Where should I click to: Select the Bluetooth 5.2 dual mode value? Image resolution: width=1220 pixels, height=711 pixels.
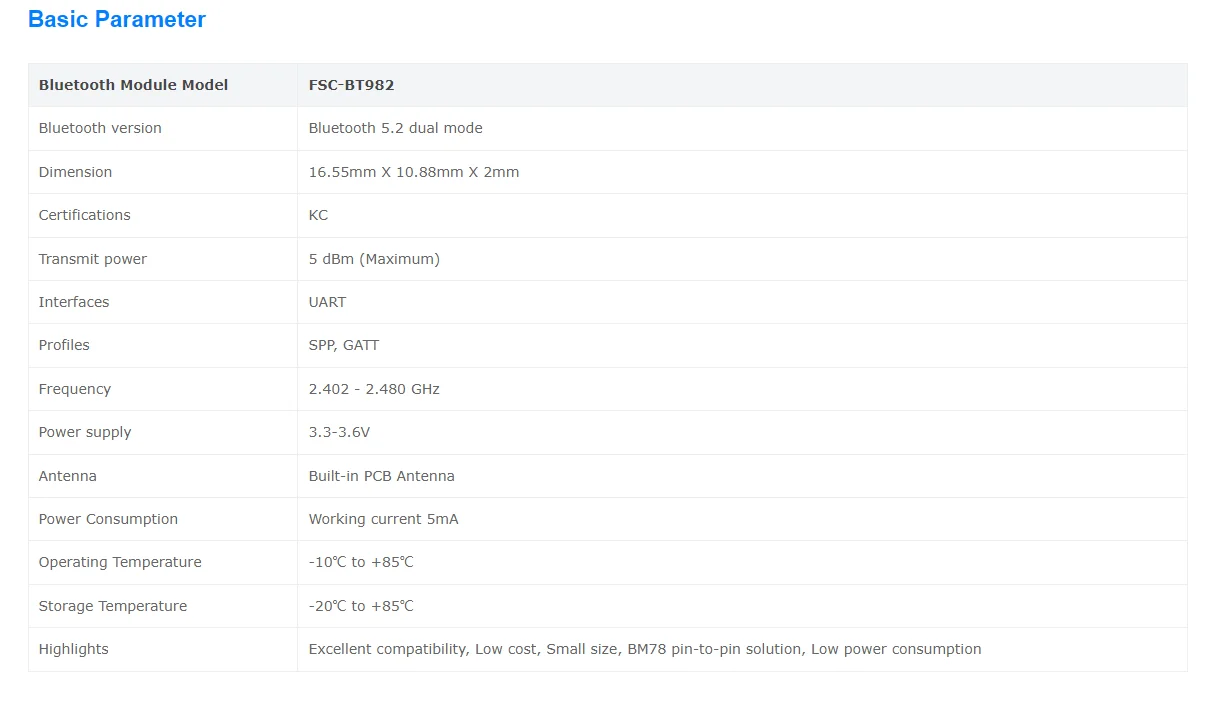click(395, 128)
